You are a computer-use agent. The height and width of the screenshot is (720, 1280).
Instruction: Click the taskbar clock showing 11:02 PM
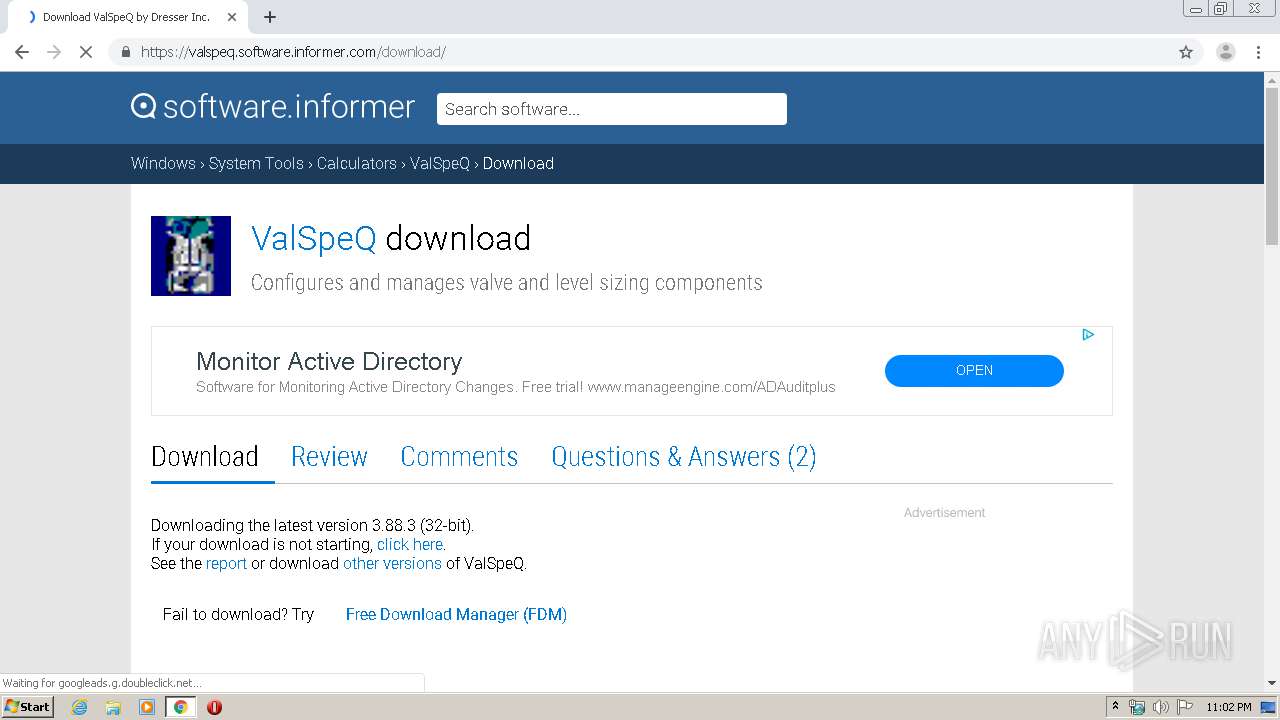pos(1229,707)
